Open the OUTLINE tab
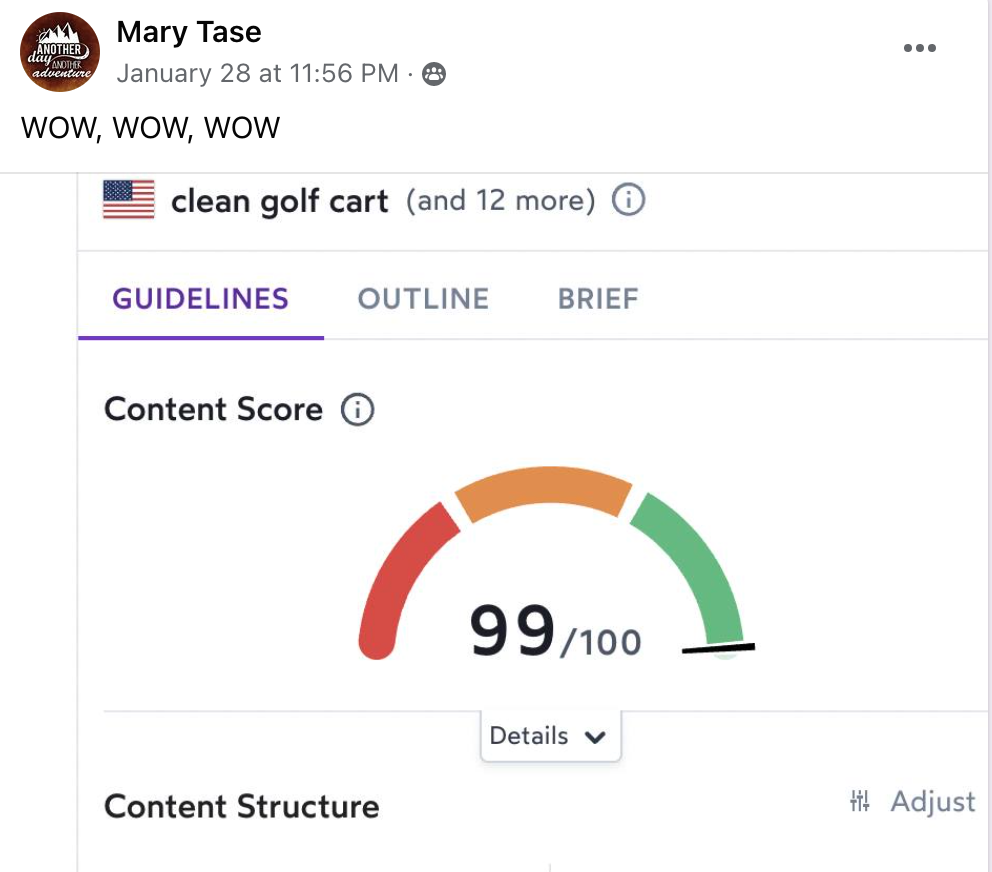992x872 pixels. pos(423,299)
